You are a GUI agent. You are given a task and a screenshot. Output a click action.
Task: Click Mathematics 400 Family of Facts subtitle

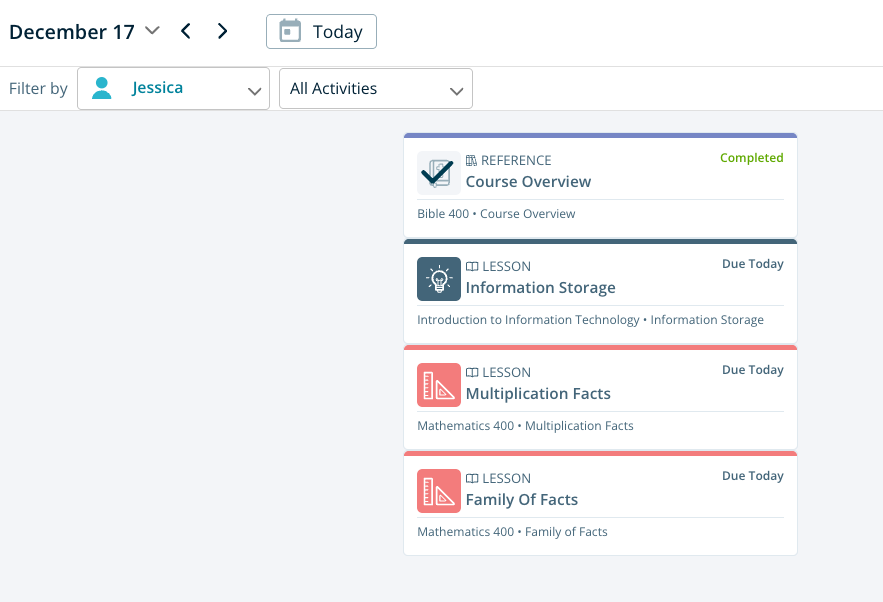[x=512, y=532]
